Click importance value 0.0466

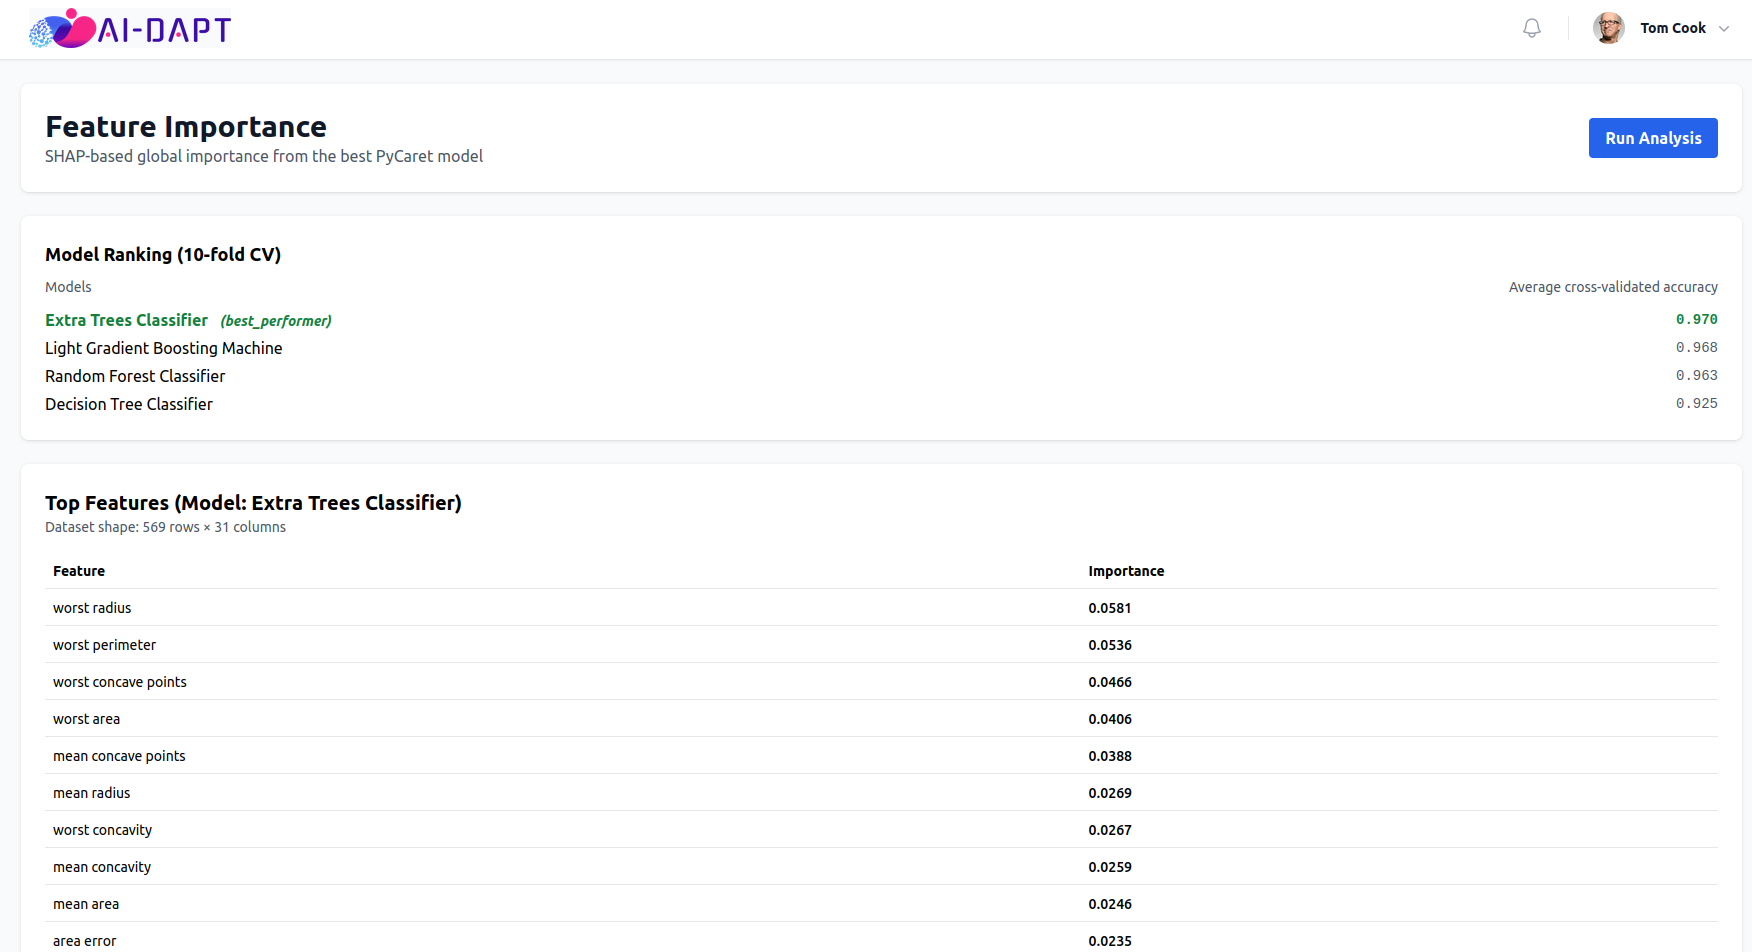(1110, 682)
